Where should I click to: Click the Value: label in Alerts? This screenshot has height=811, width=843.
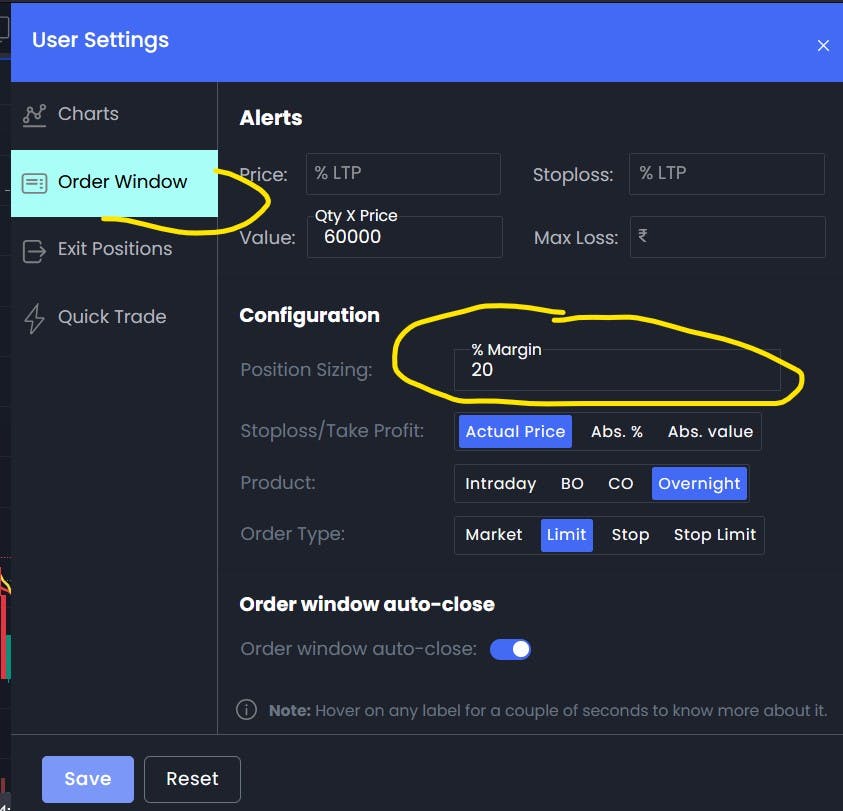(x=267, y=238)
